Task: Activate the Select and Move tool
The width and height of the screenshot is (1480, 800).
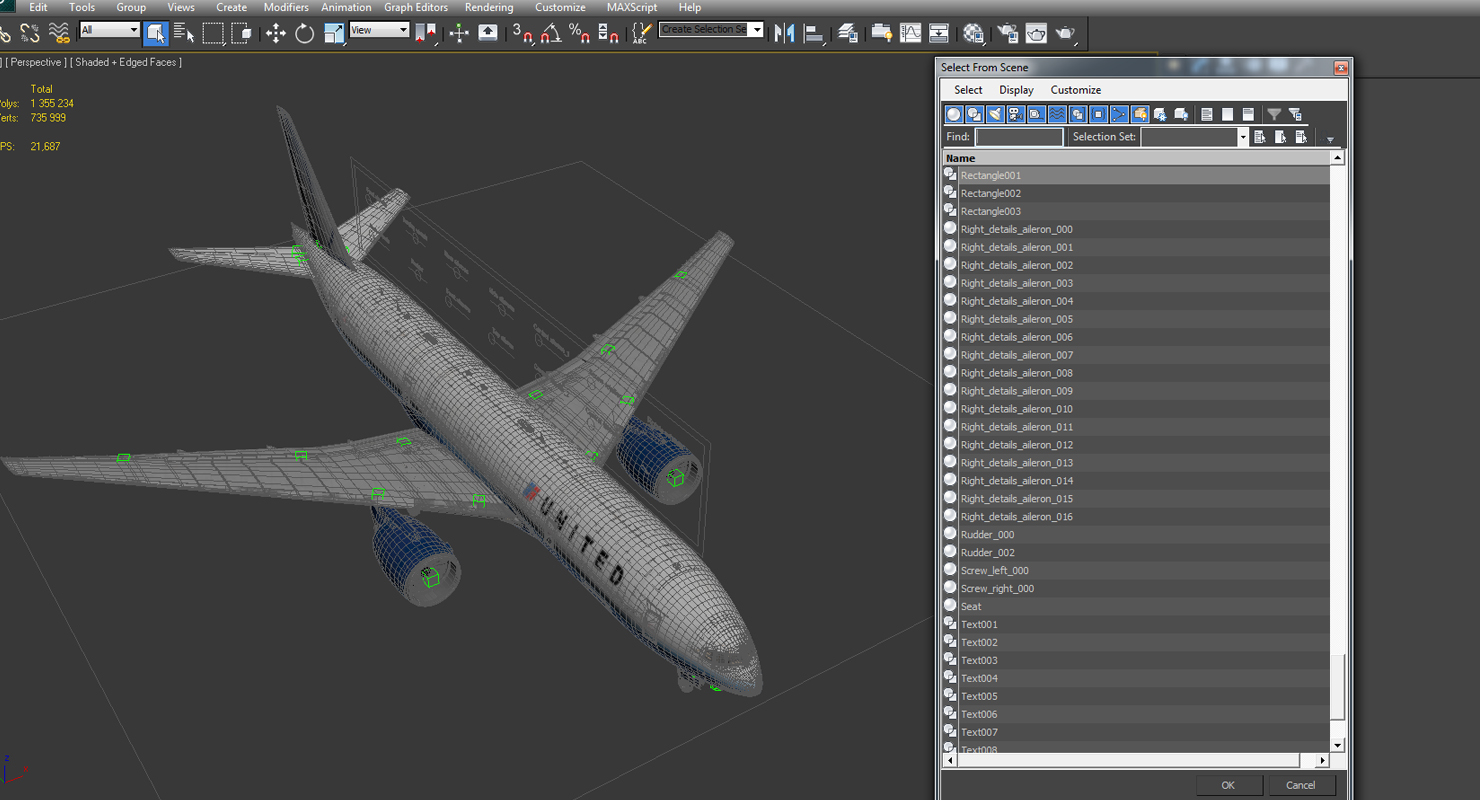Action: point(276,33)
